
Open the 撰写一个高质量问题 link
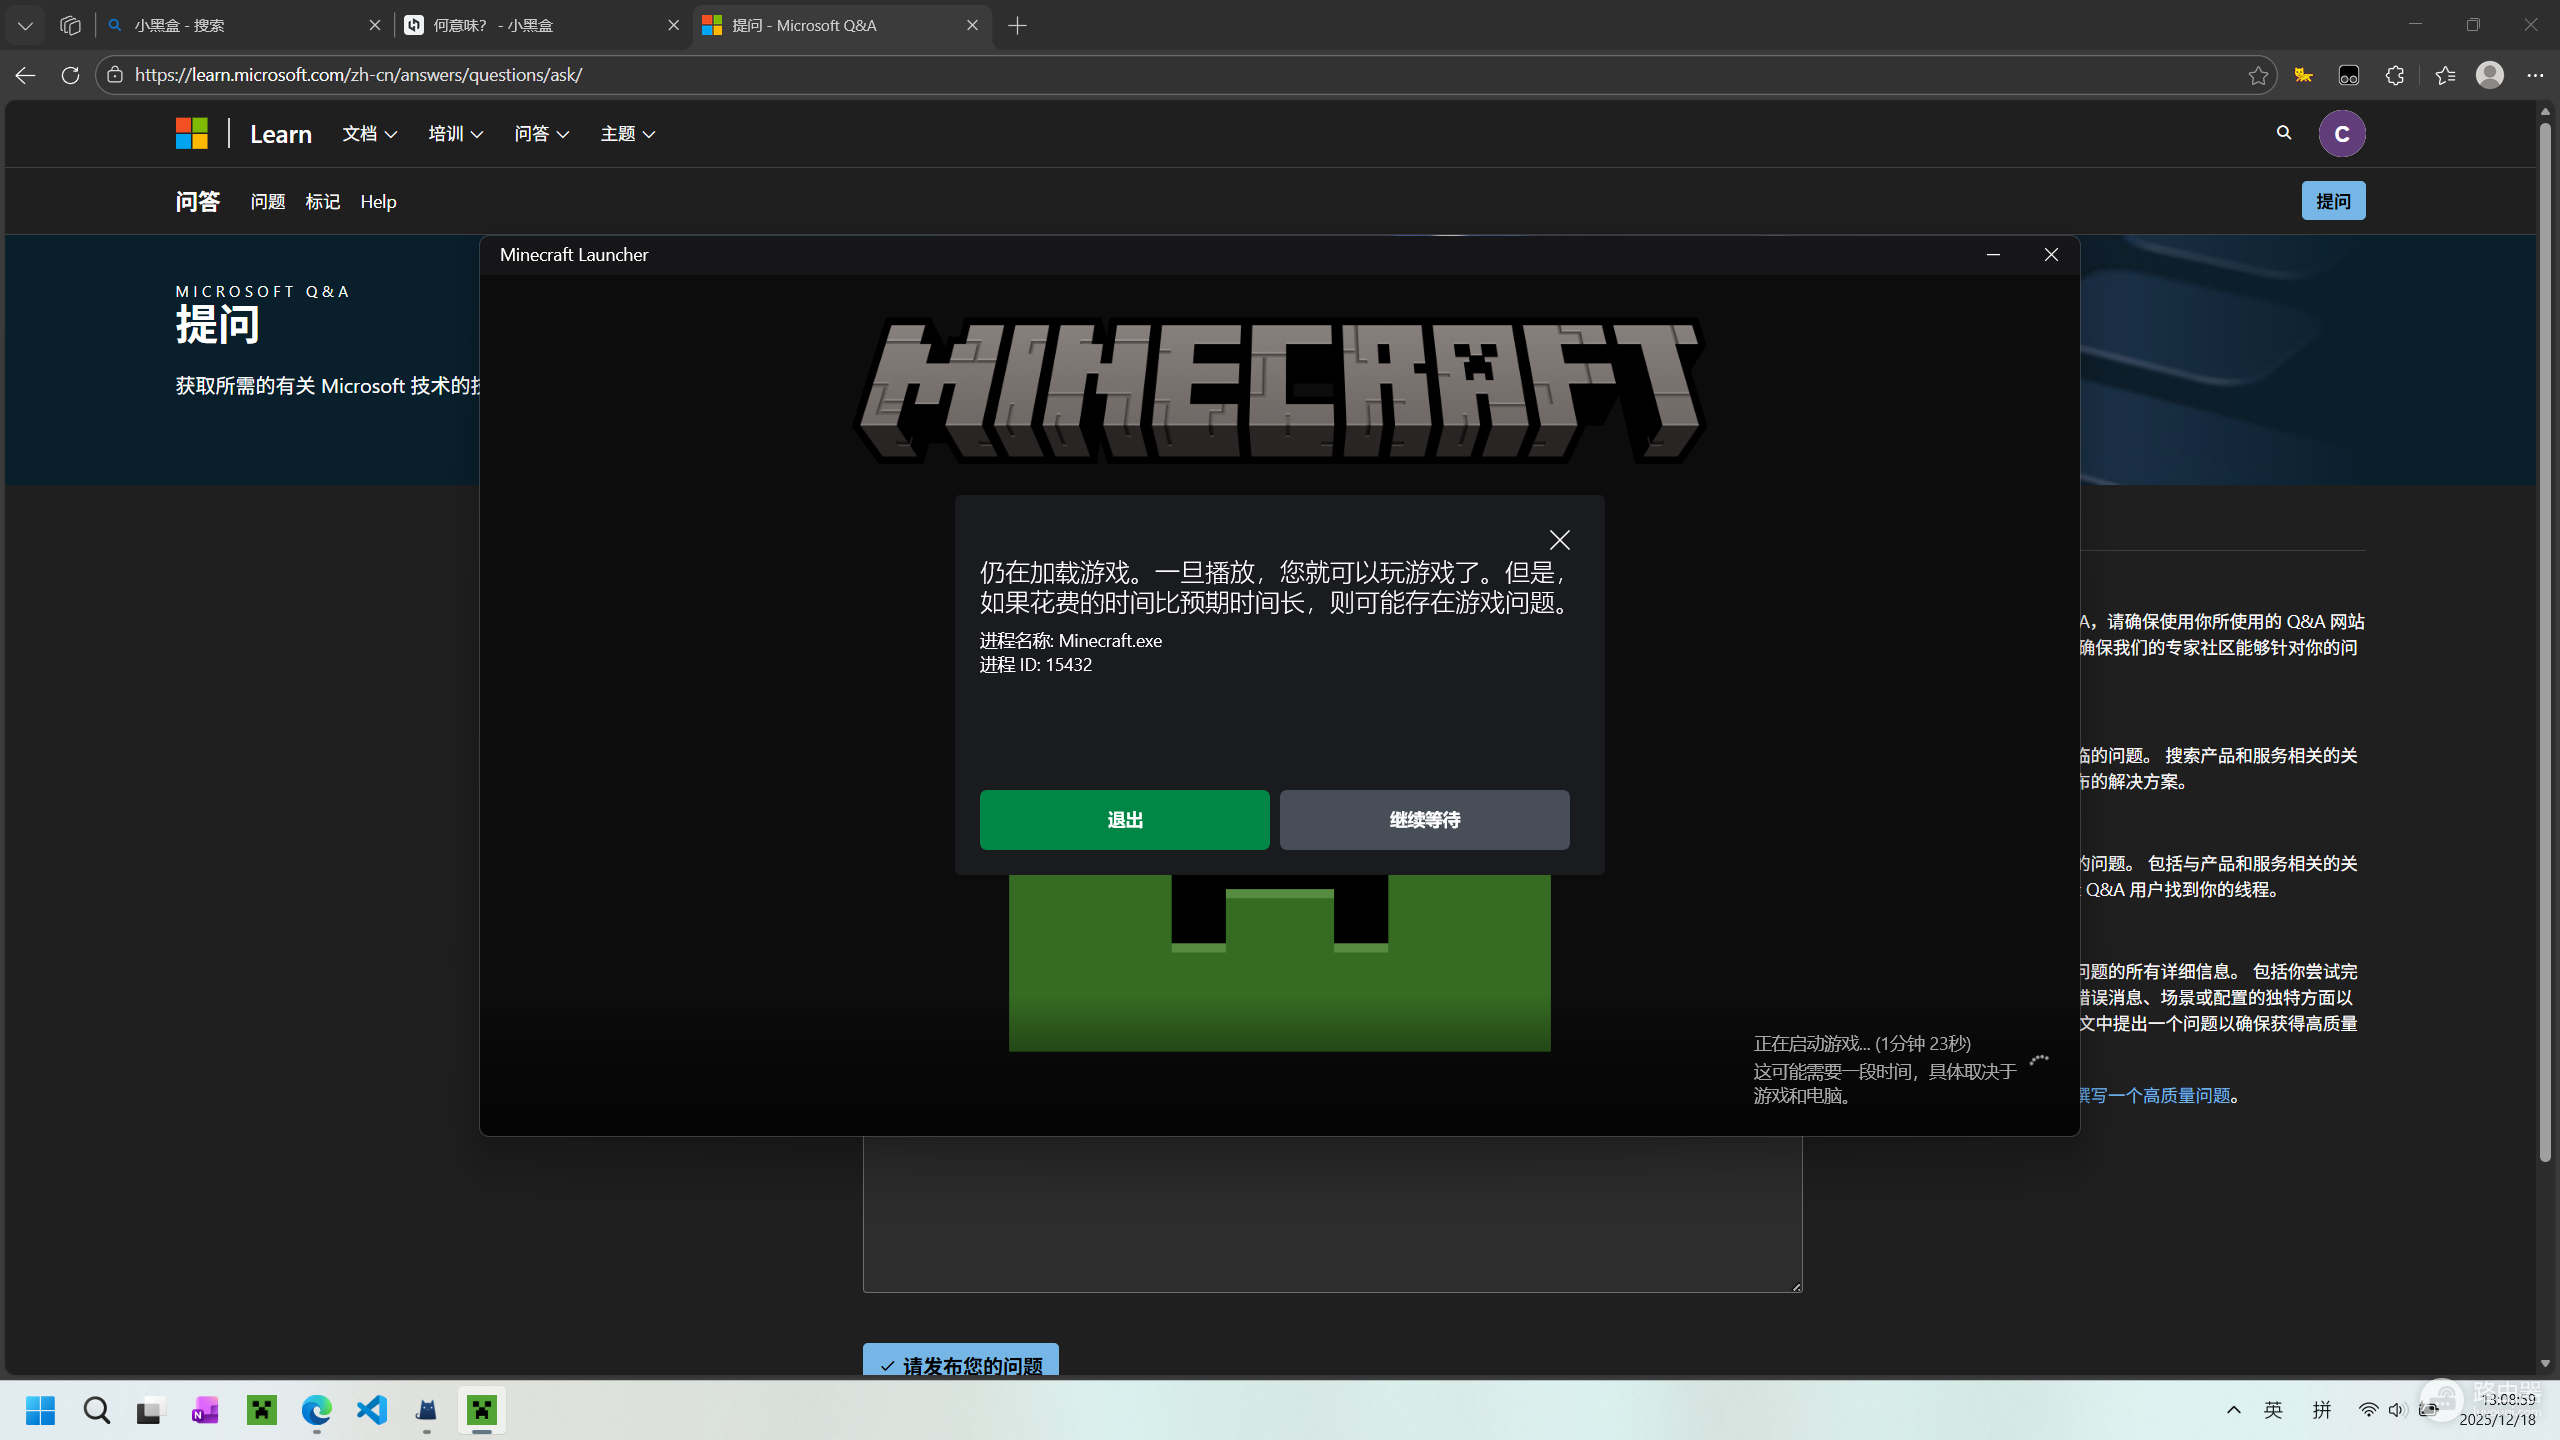tap(2155, 1096)
